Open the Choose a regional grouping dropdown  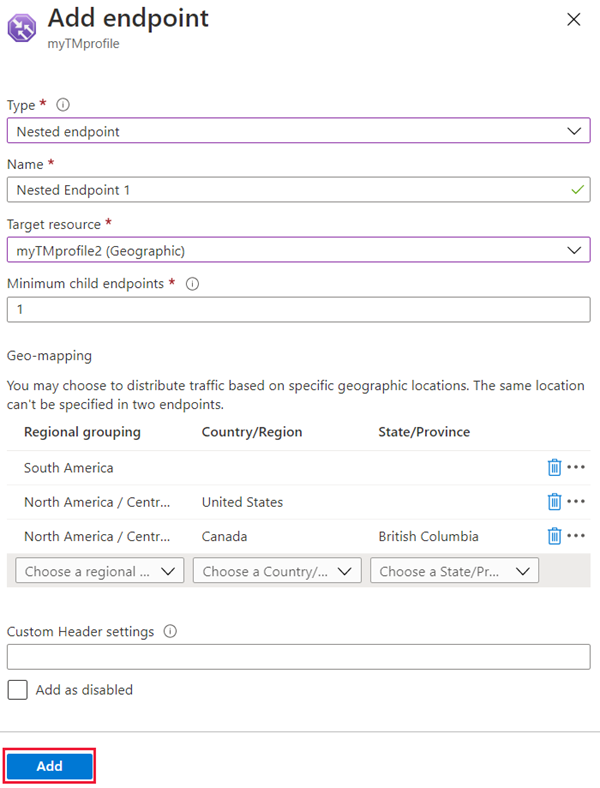[x=100, y=571]
